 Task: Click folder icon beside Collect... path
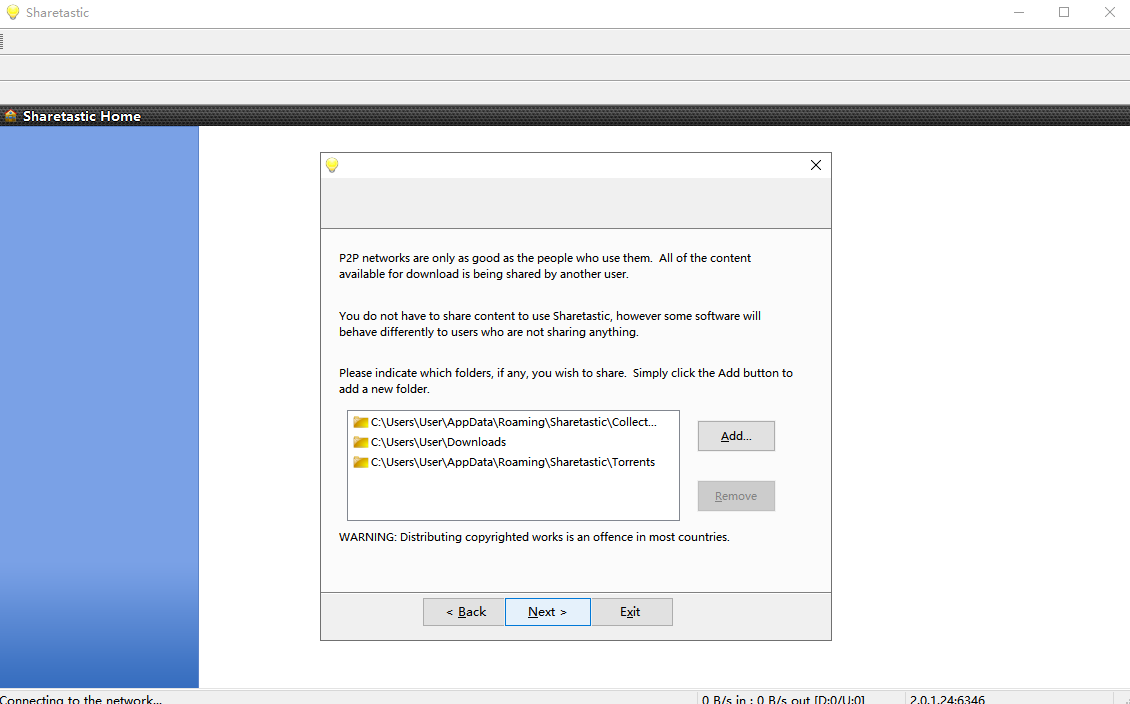360,422
